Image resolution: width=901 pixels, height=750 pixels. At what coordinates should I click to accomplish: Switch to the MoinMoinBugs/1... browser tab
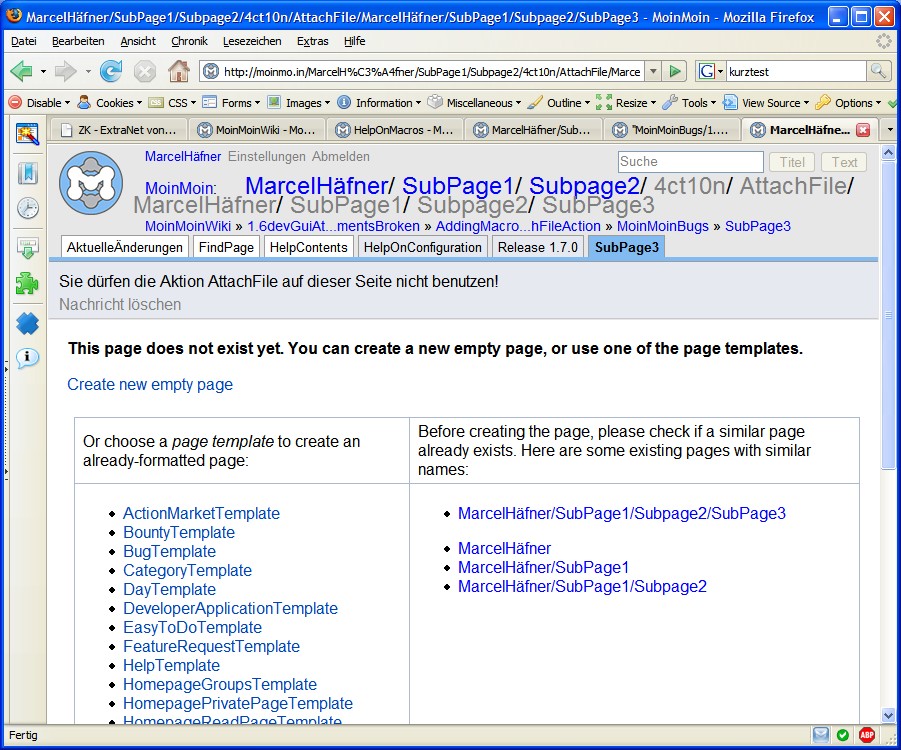click(x=671, y=130)
